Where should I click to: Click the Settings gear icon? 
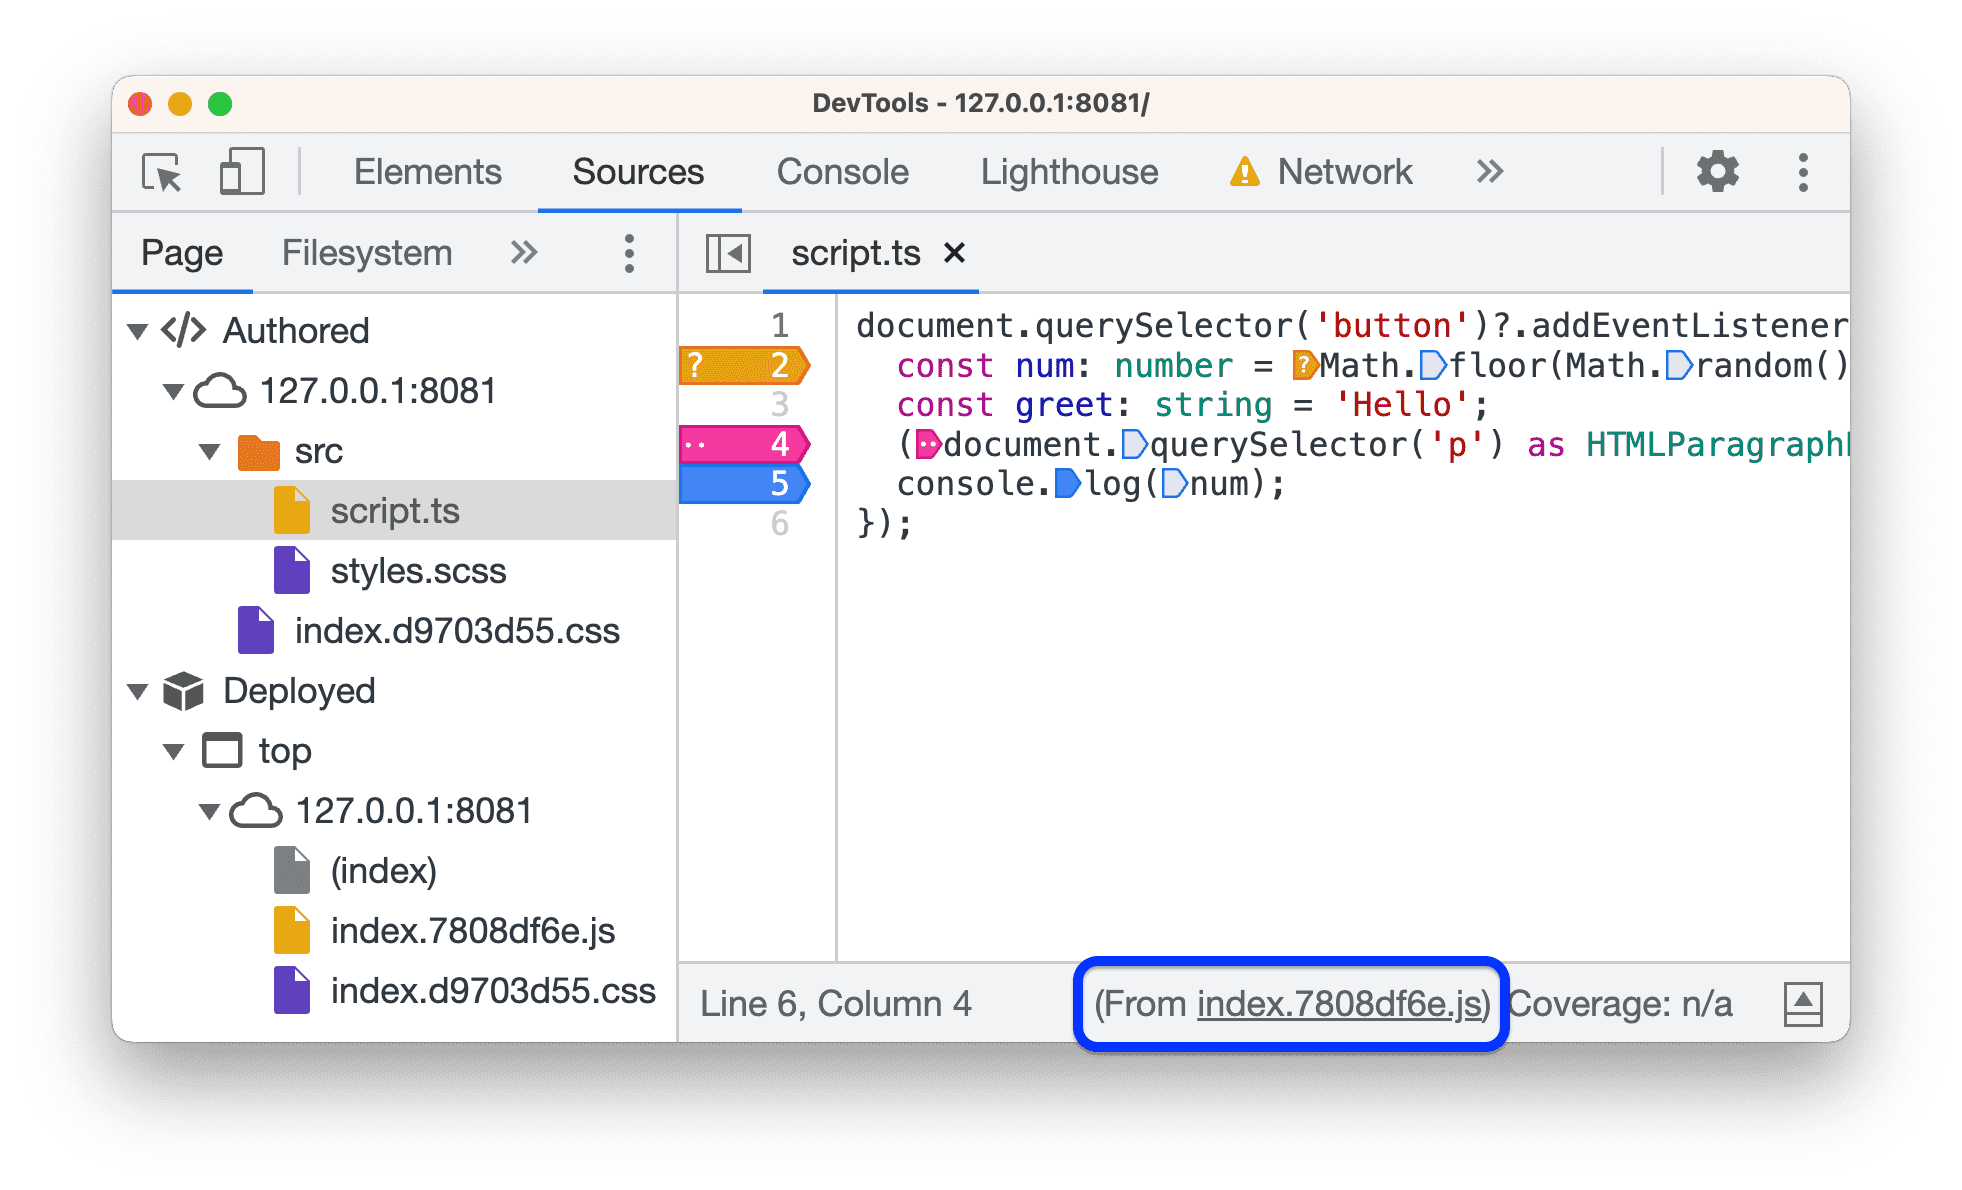1713,170
